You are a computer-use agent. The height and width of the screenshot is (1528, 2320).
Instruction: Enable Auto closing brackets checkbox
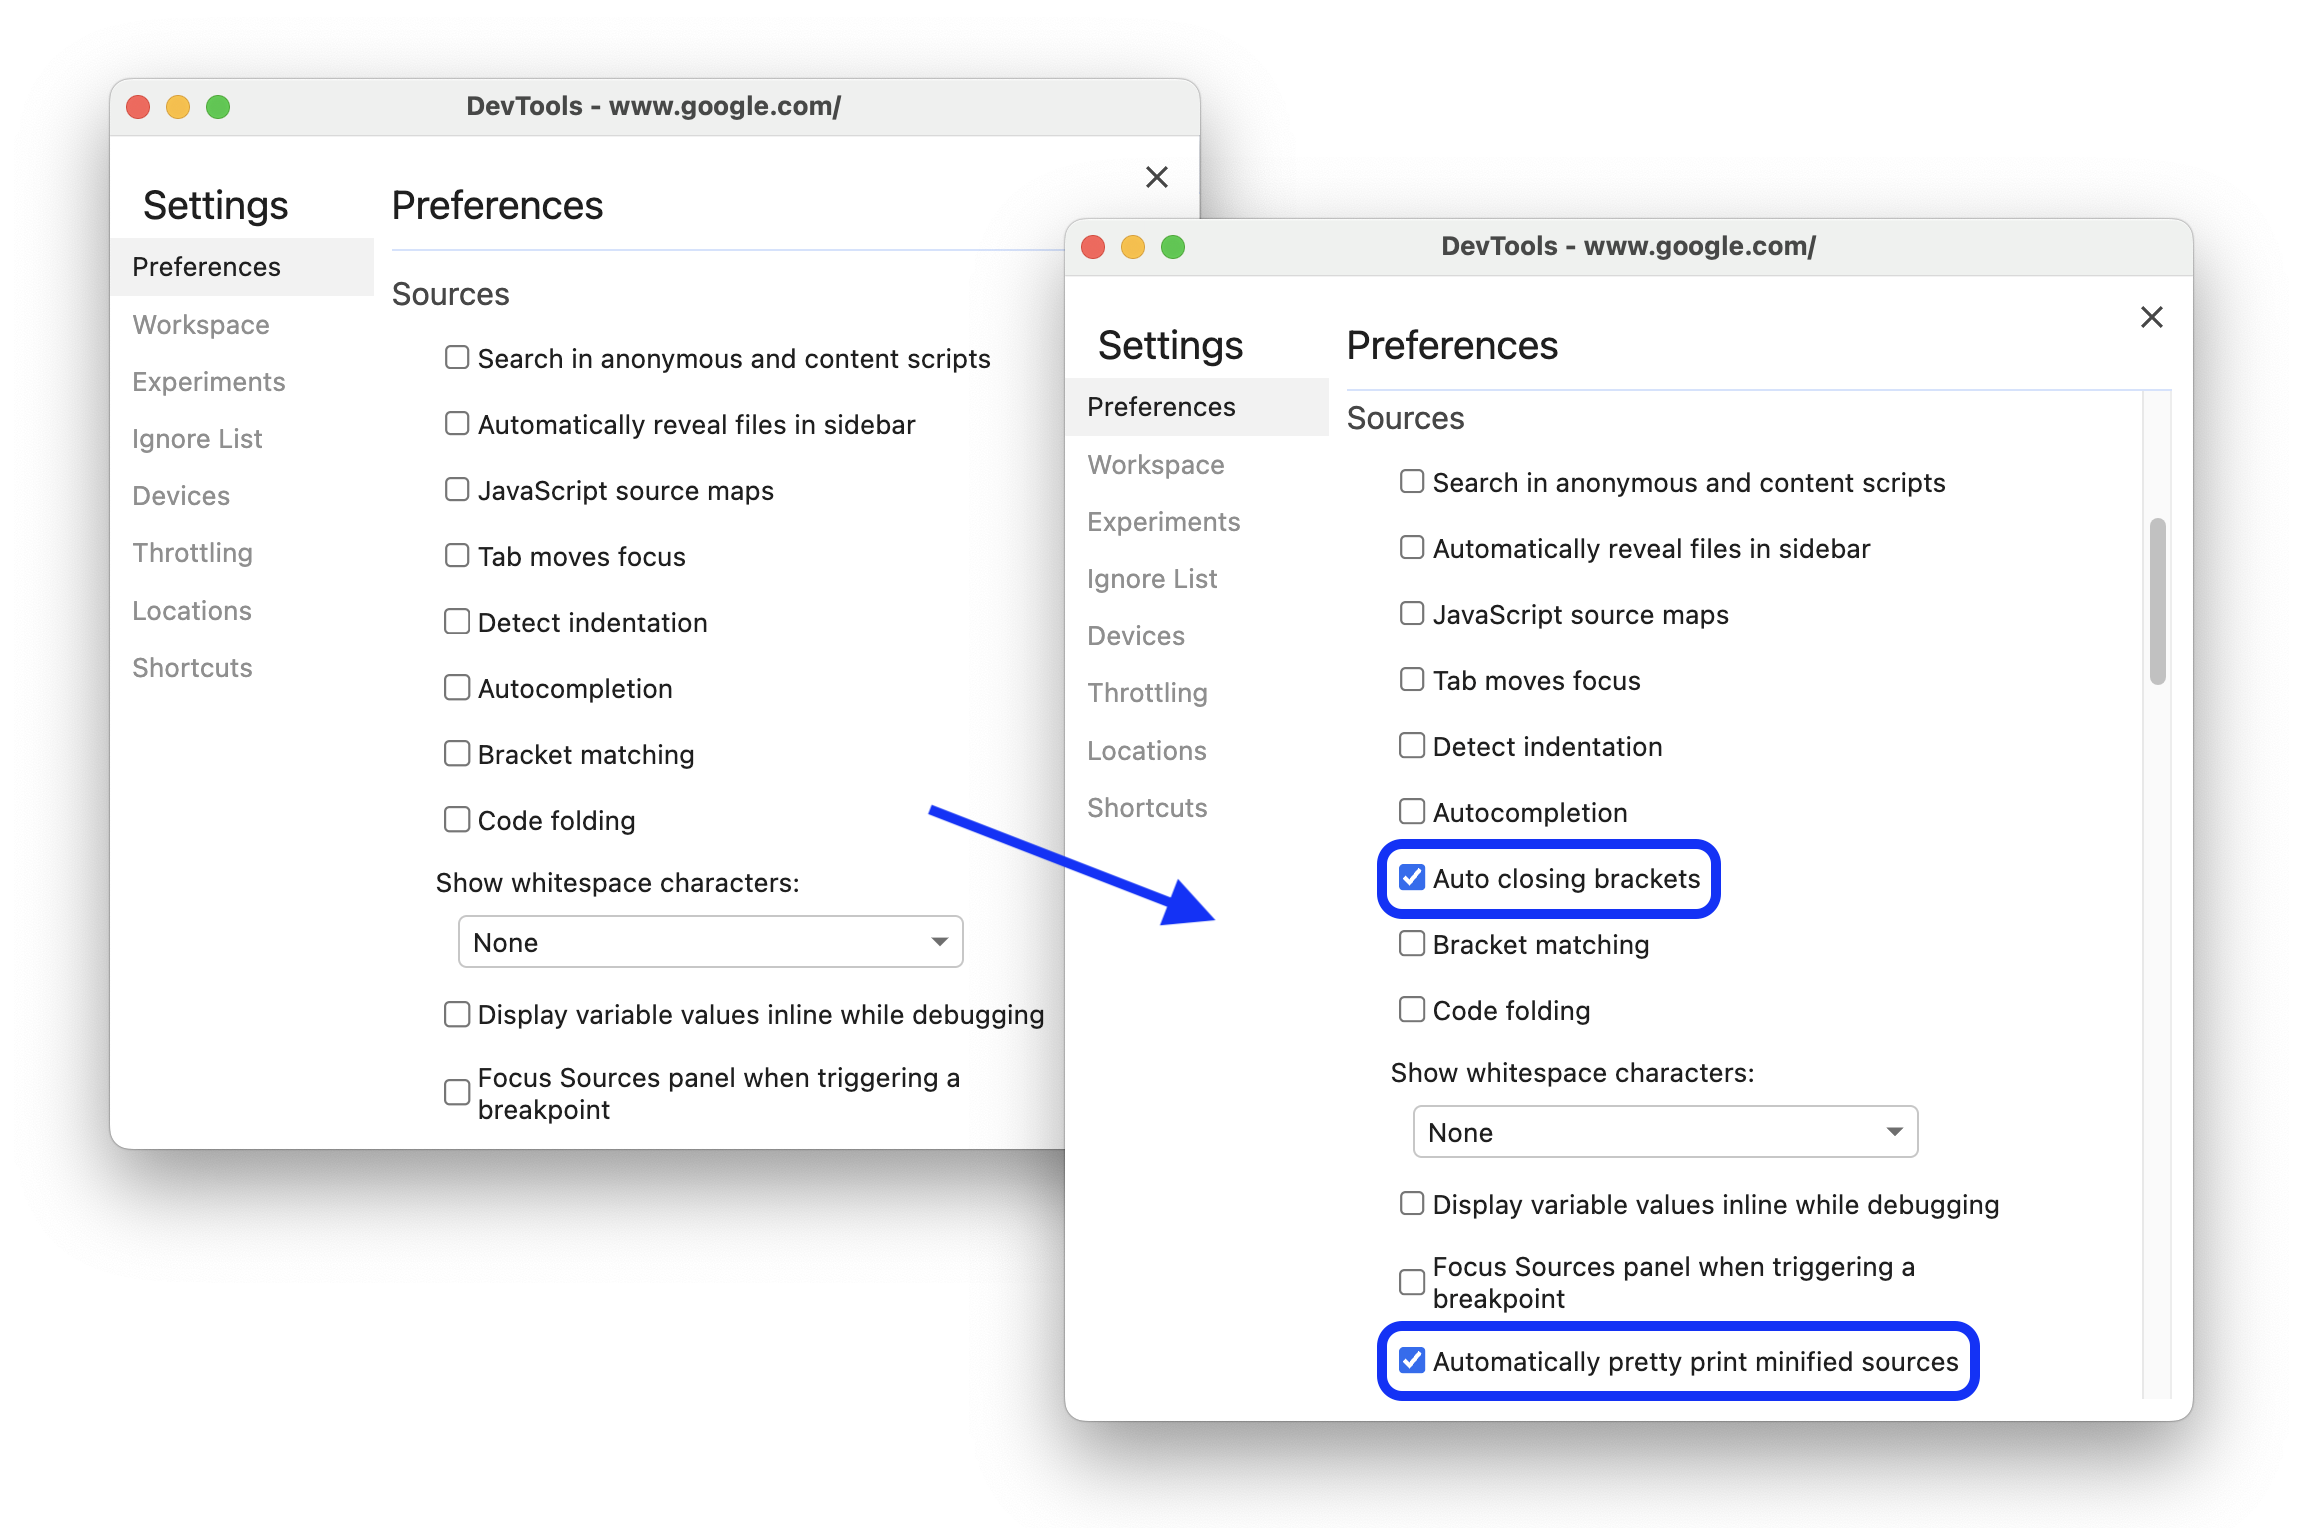[1411, 878]
